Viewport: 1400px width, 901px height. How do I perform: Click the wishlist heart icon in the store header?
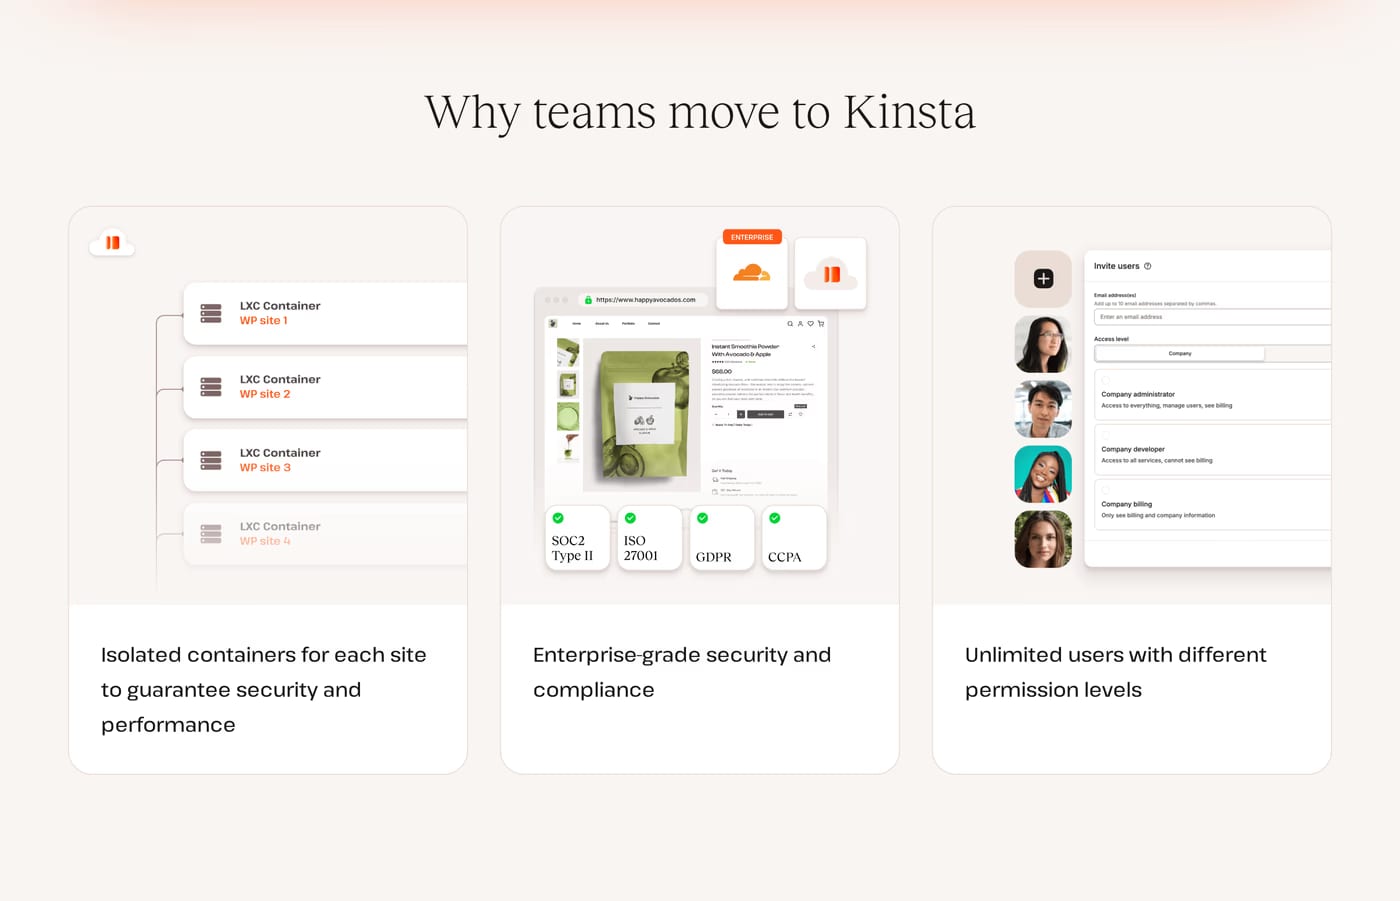point(810,324)
